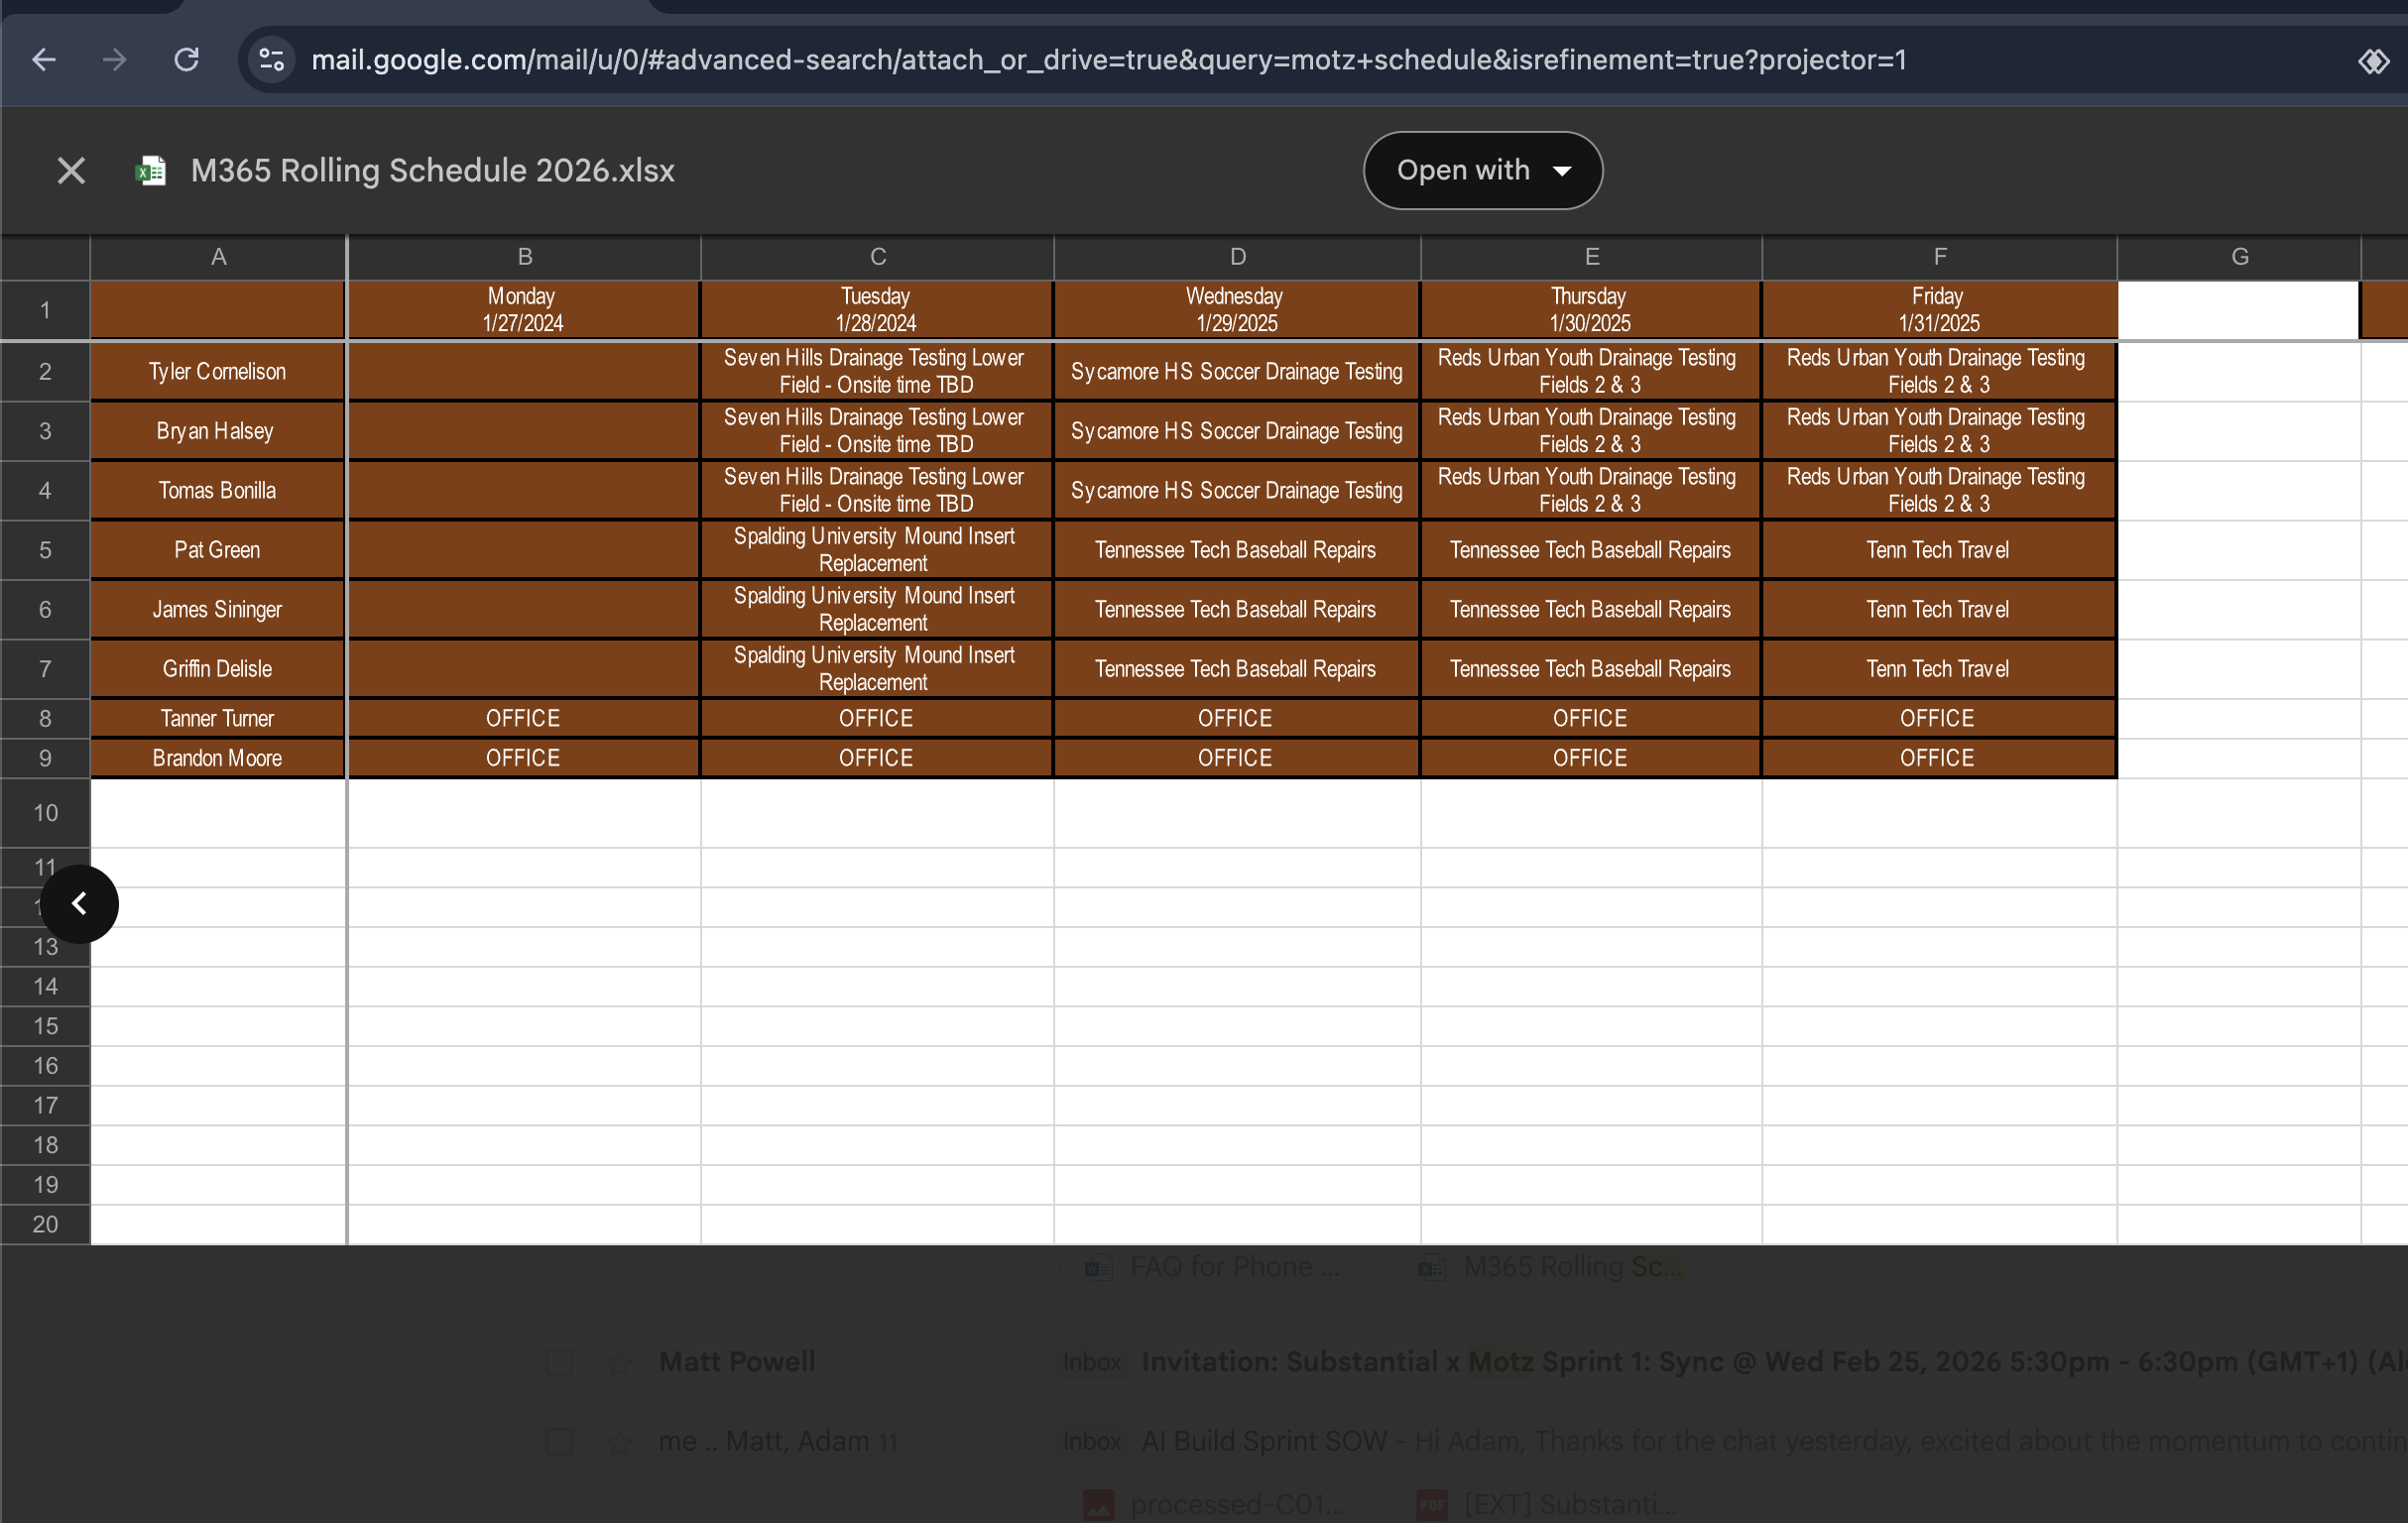2408x1523 pixels.
Task: Click Brandon Moore's Tuesday OFFICE cell
Action: tap(877, 758)
